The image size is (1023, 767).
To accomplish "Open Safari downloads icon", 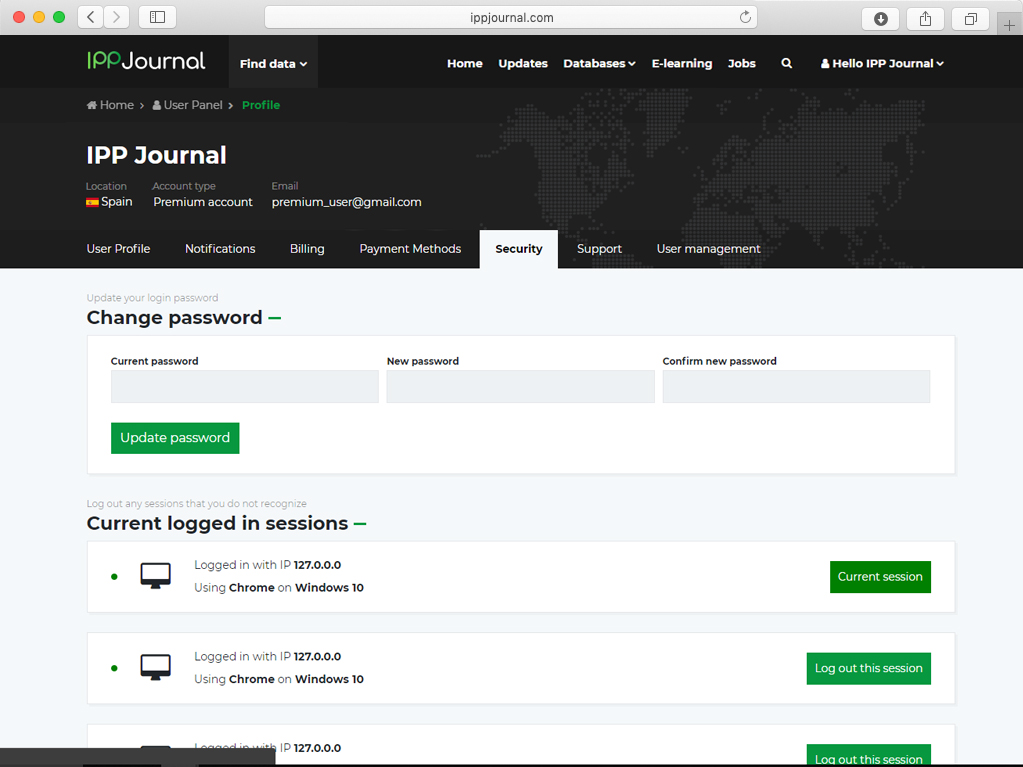I will tap(880, 18).
